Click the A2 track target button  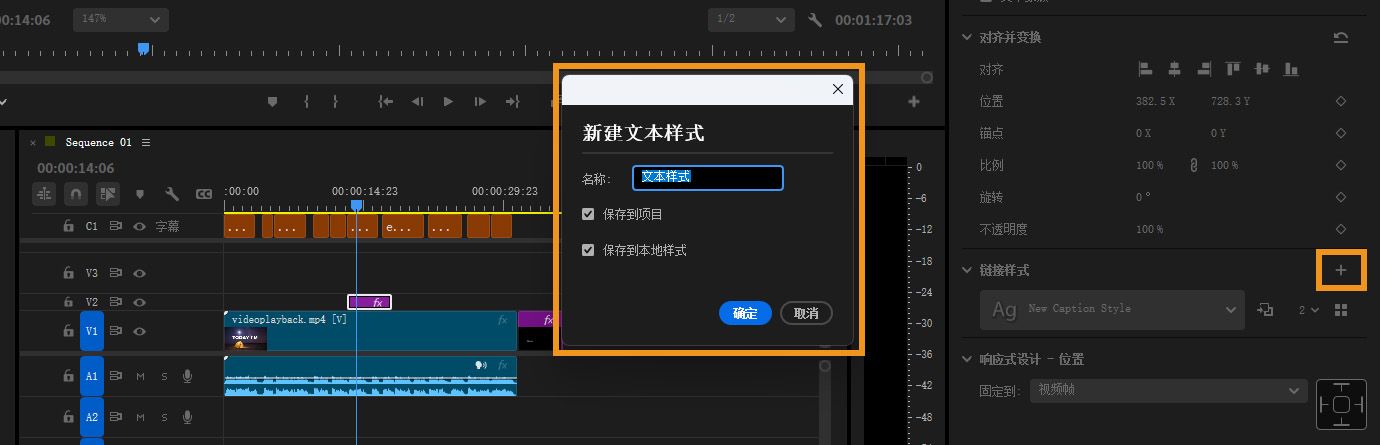pyautogui.click(x=92, y=417)
